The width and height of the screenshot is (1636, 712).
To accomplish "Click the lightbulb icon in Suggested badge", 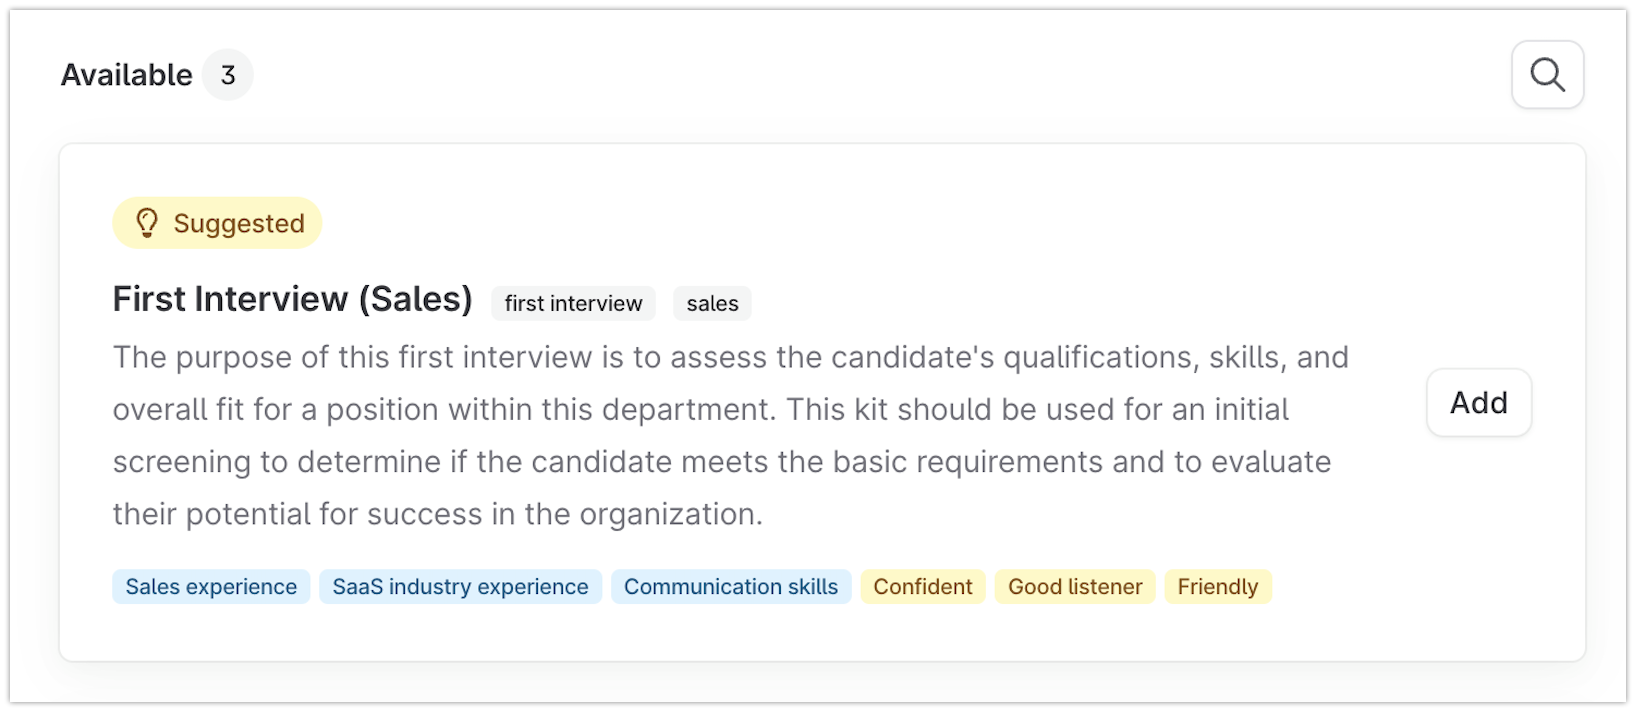I will pyautogui.click(x=147, y=223).
